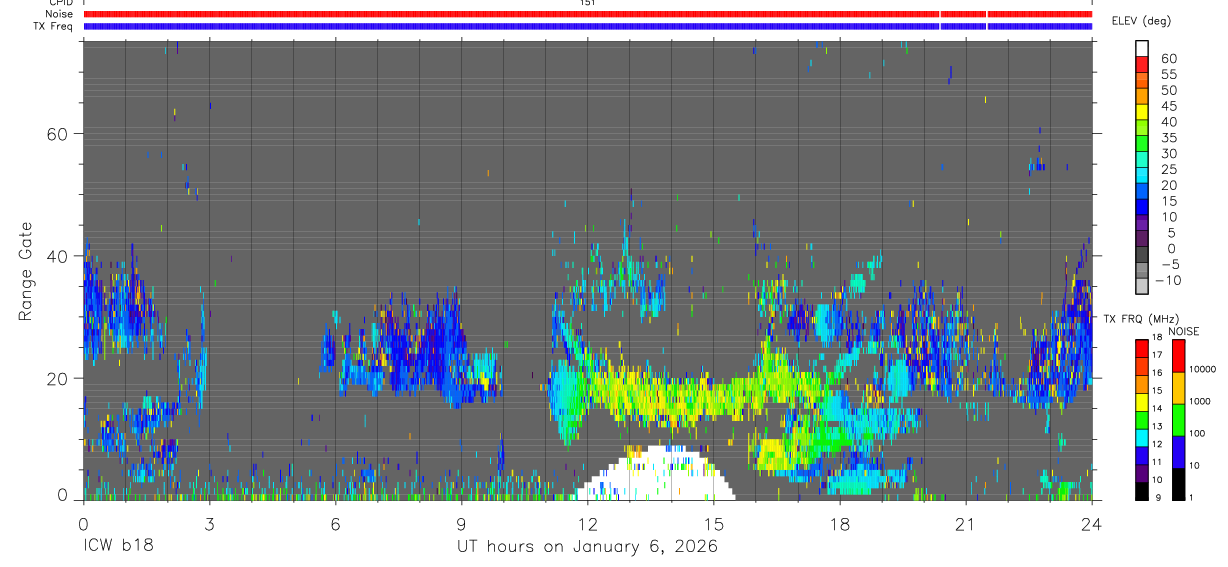The height and width of the screenshot is (567, 1228).
Task: Click 'UT hours on January 6, 2026' axis title
Action: [587, 547]
